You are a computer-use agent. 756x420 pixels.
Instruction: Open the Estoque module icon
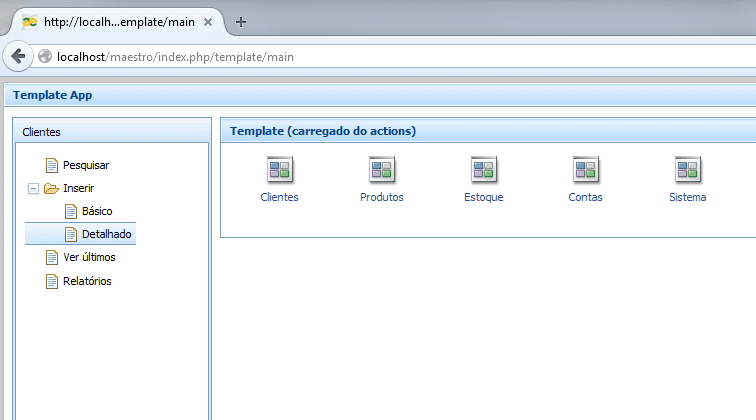[484, 169]
